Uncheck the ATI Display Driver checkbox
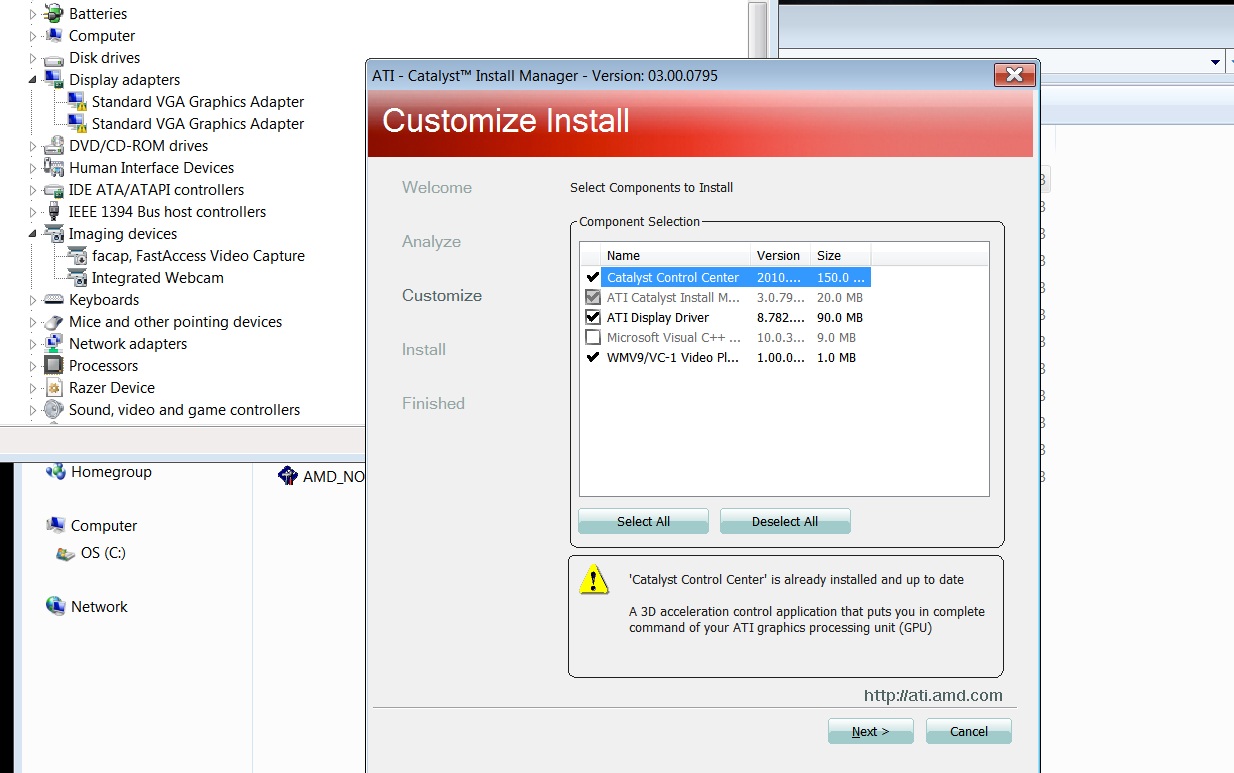The image size is (1234, 773). (x=592, y=317)
